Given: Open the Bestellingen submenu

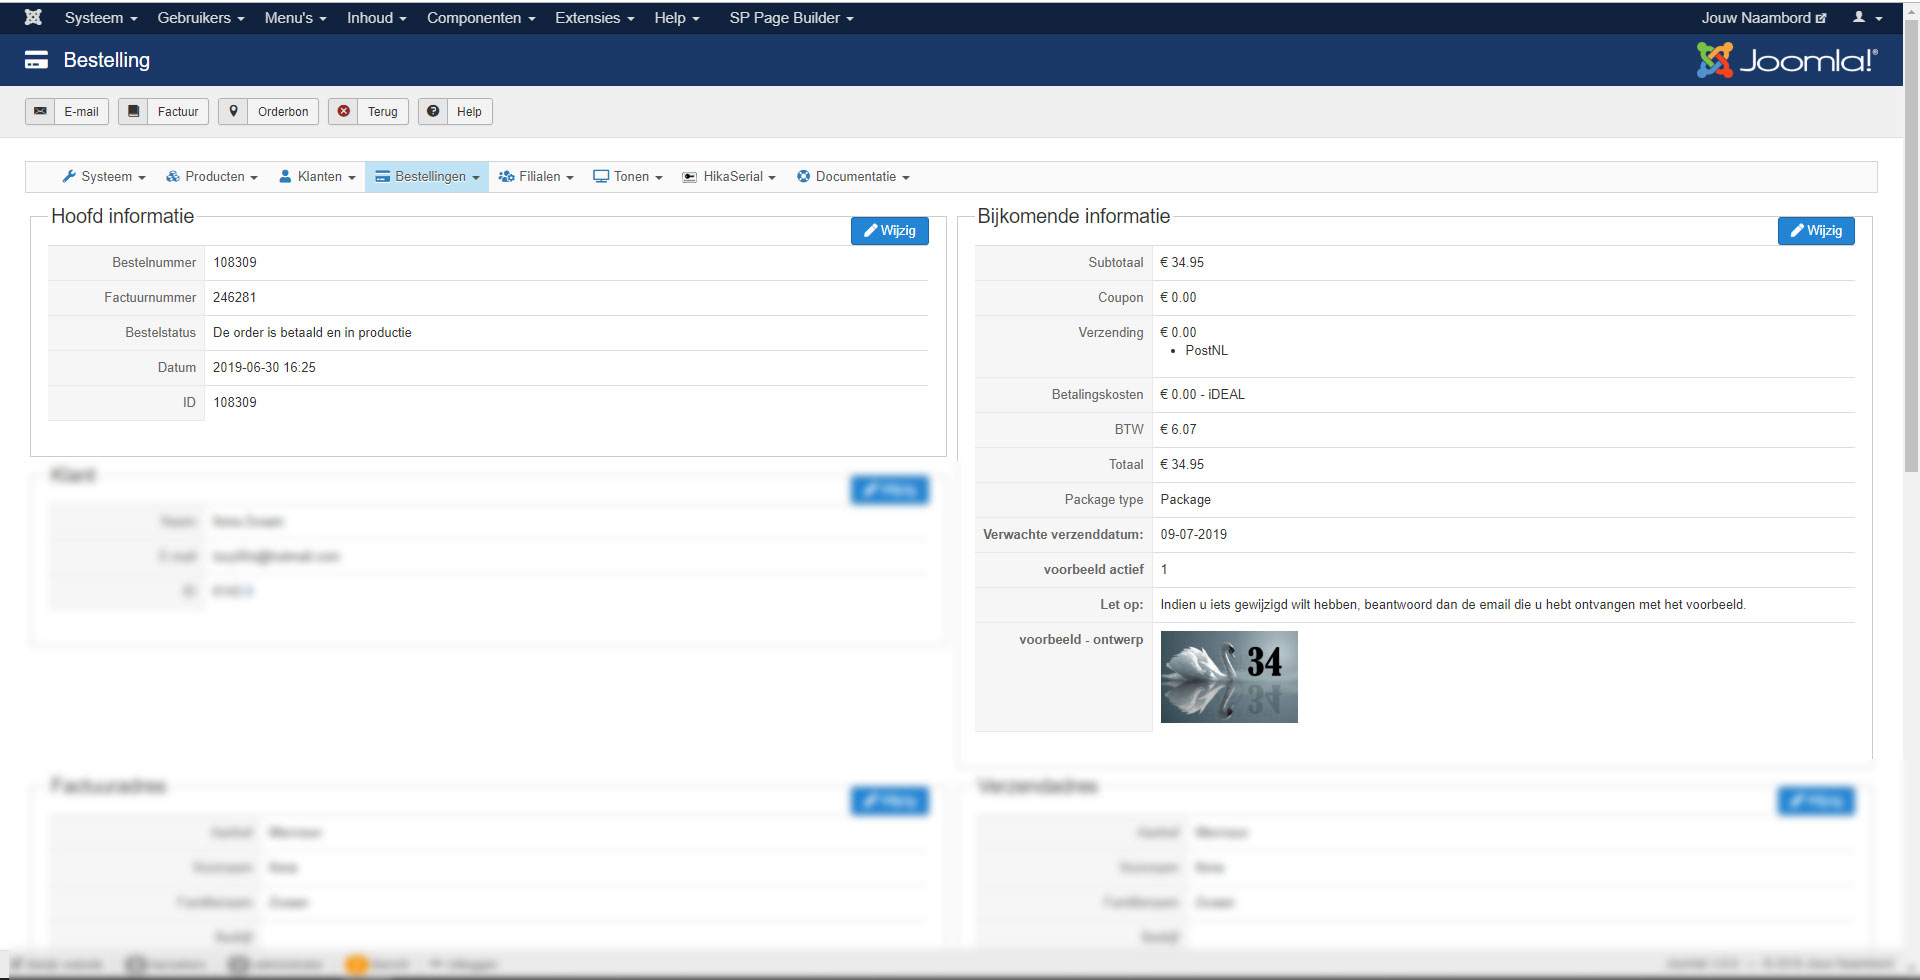Looking at the screenshot, I should [x=427, y=177].
